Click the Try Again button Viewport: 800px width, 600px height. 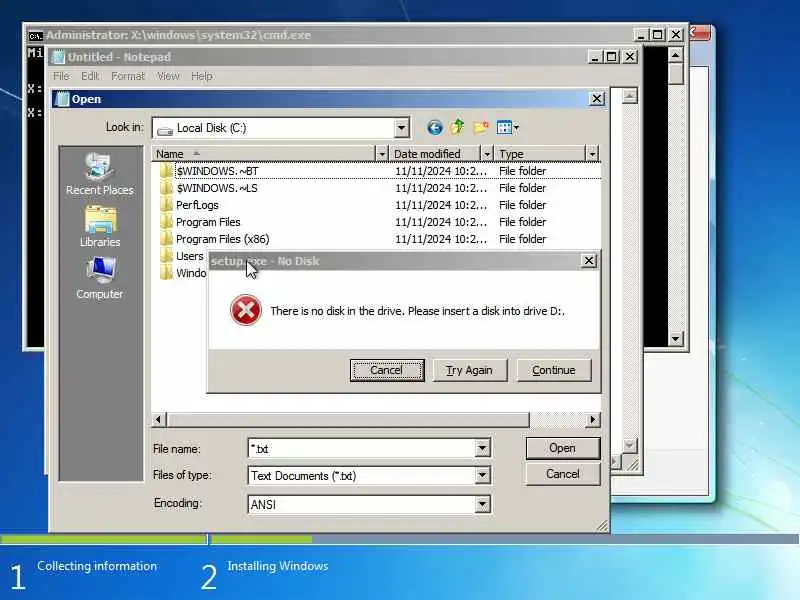pyautogui.click(x=470, y=370)
